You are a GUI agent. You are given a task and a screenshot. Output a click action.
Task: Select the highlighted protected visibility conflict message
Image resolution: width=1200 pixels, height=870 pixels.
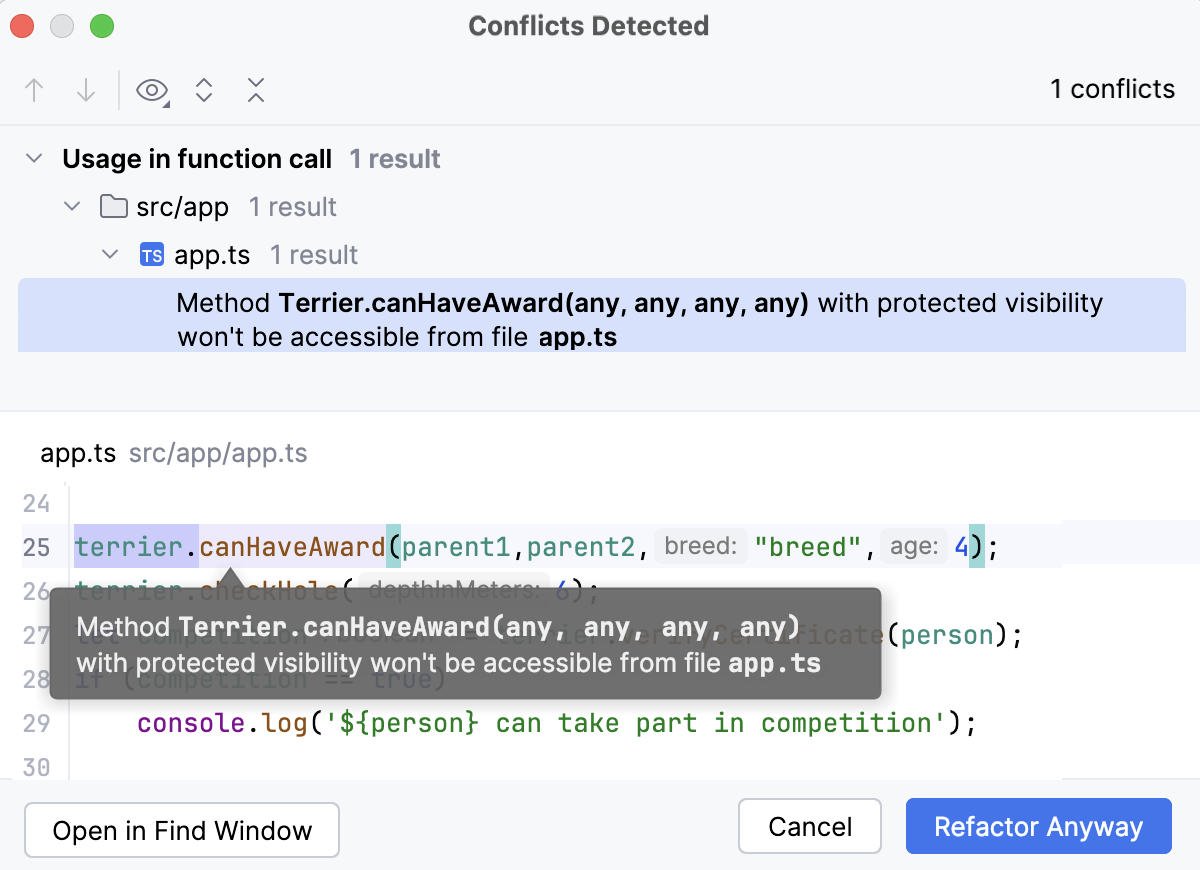coord(600,319)
